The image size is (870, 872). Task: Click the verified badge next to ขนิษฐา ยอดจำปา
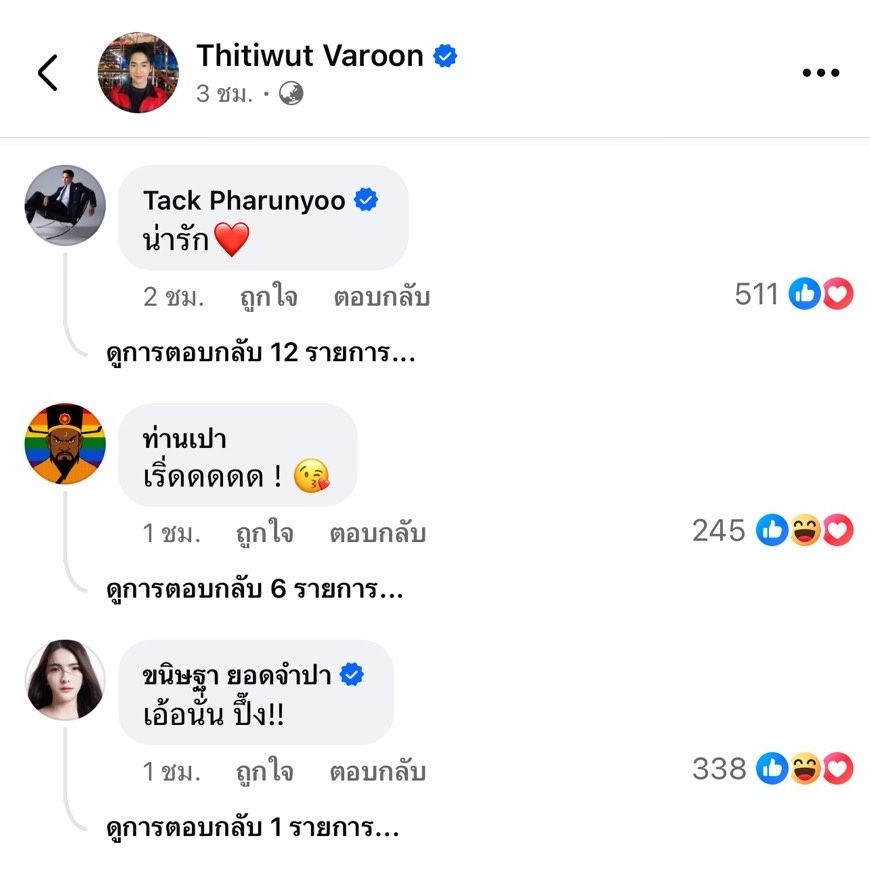352,675
